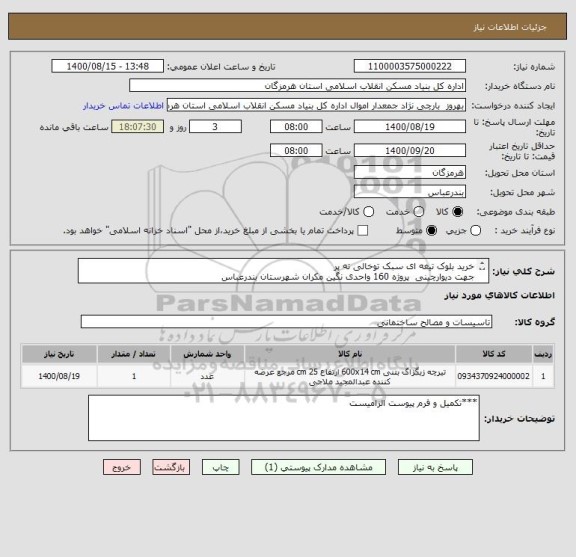Click the delivery province field هرمزگان
The height and width of the screenshot is (557, 576).
click(410, 172)
